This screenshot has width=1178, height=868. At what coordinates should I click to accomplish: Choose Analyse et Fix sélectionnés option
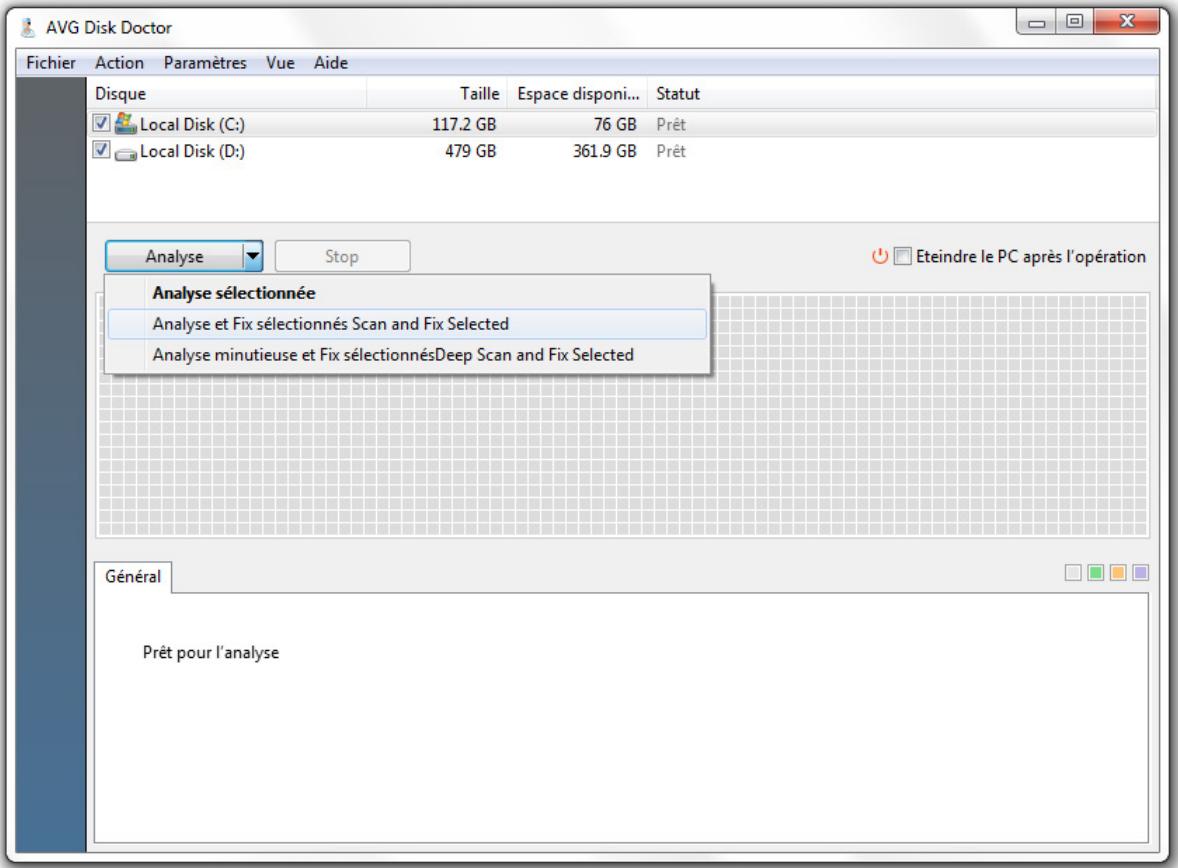406,324
